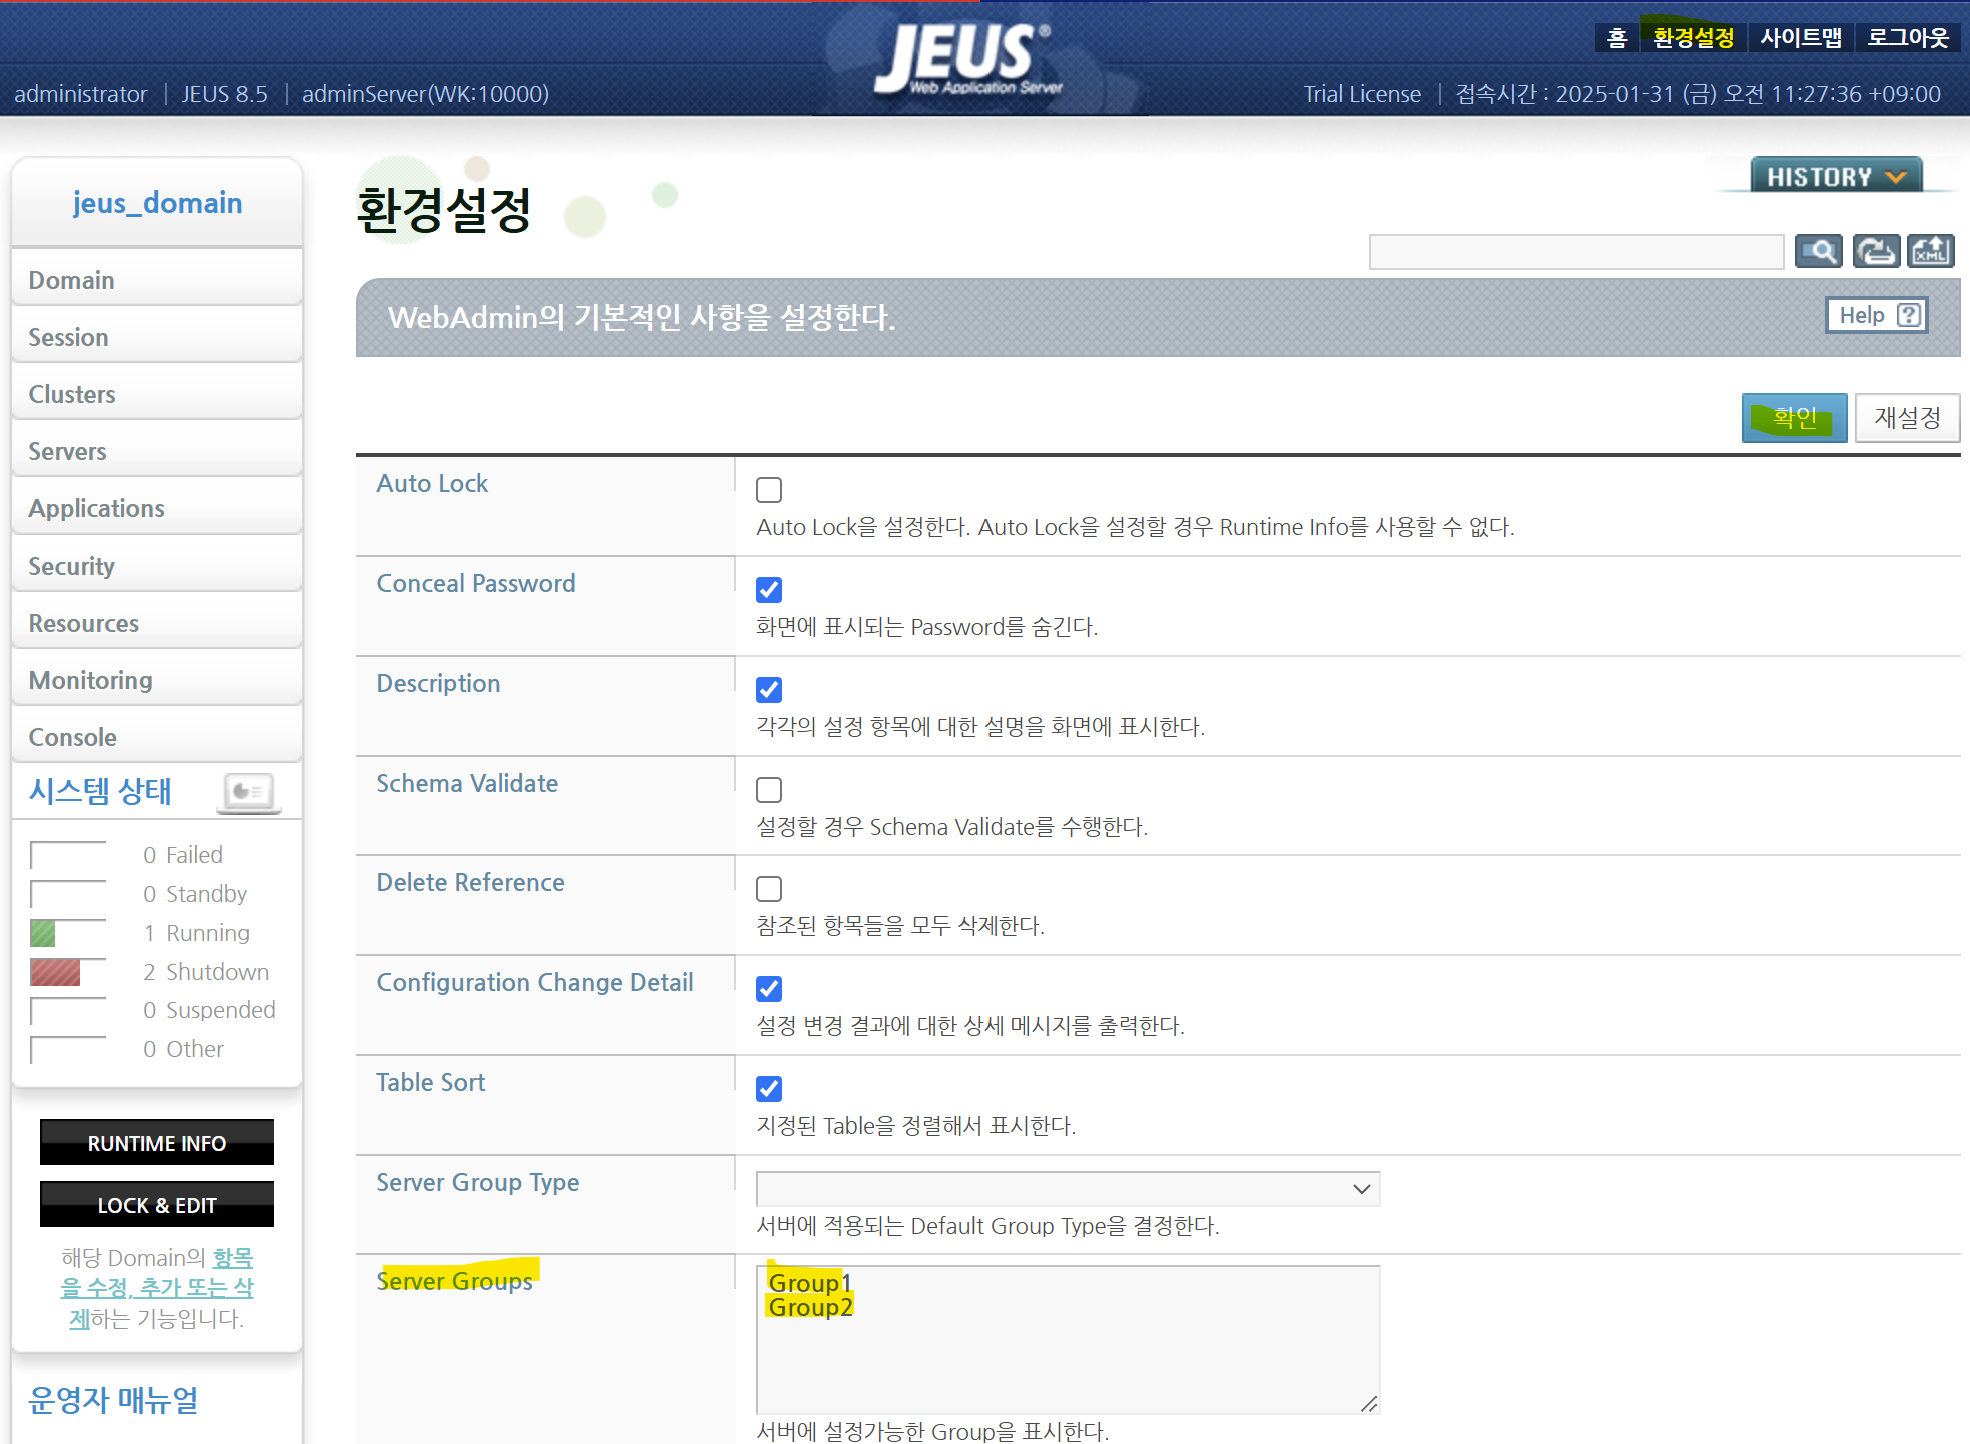Click the Server Groups textarea resize handle
Viewport: 1970px width, 1444px height.
coord(1369,1404)
